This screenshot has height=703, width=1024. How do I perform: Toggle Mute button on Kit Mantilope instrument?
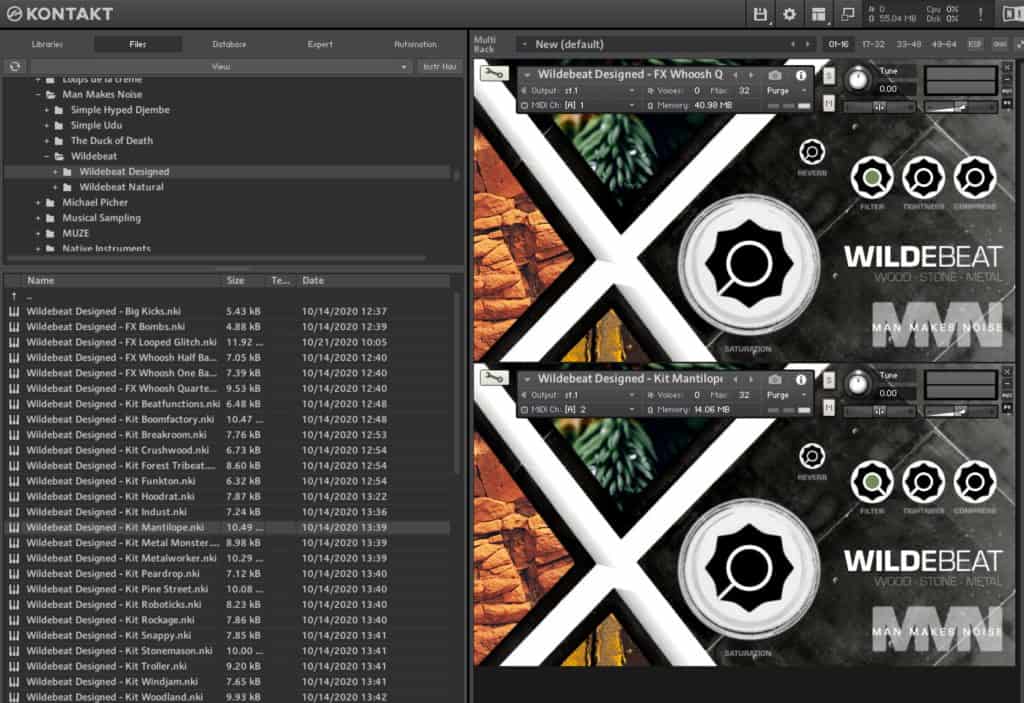click(829, 408)
